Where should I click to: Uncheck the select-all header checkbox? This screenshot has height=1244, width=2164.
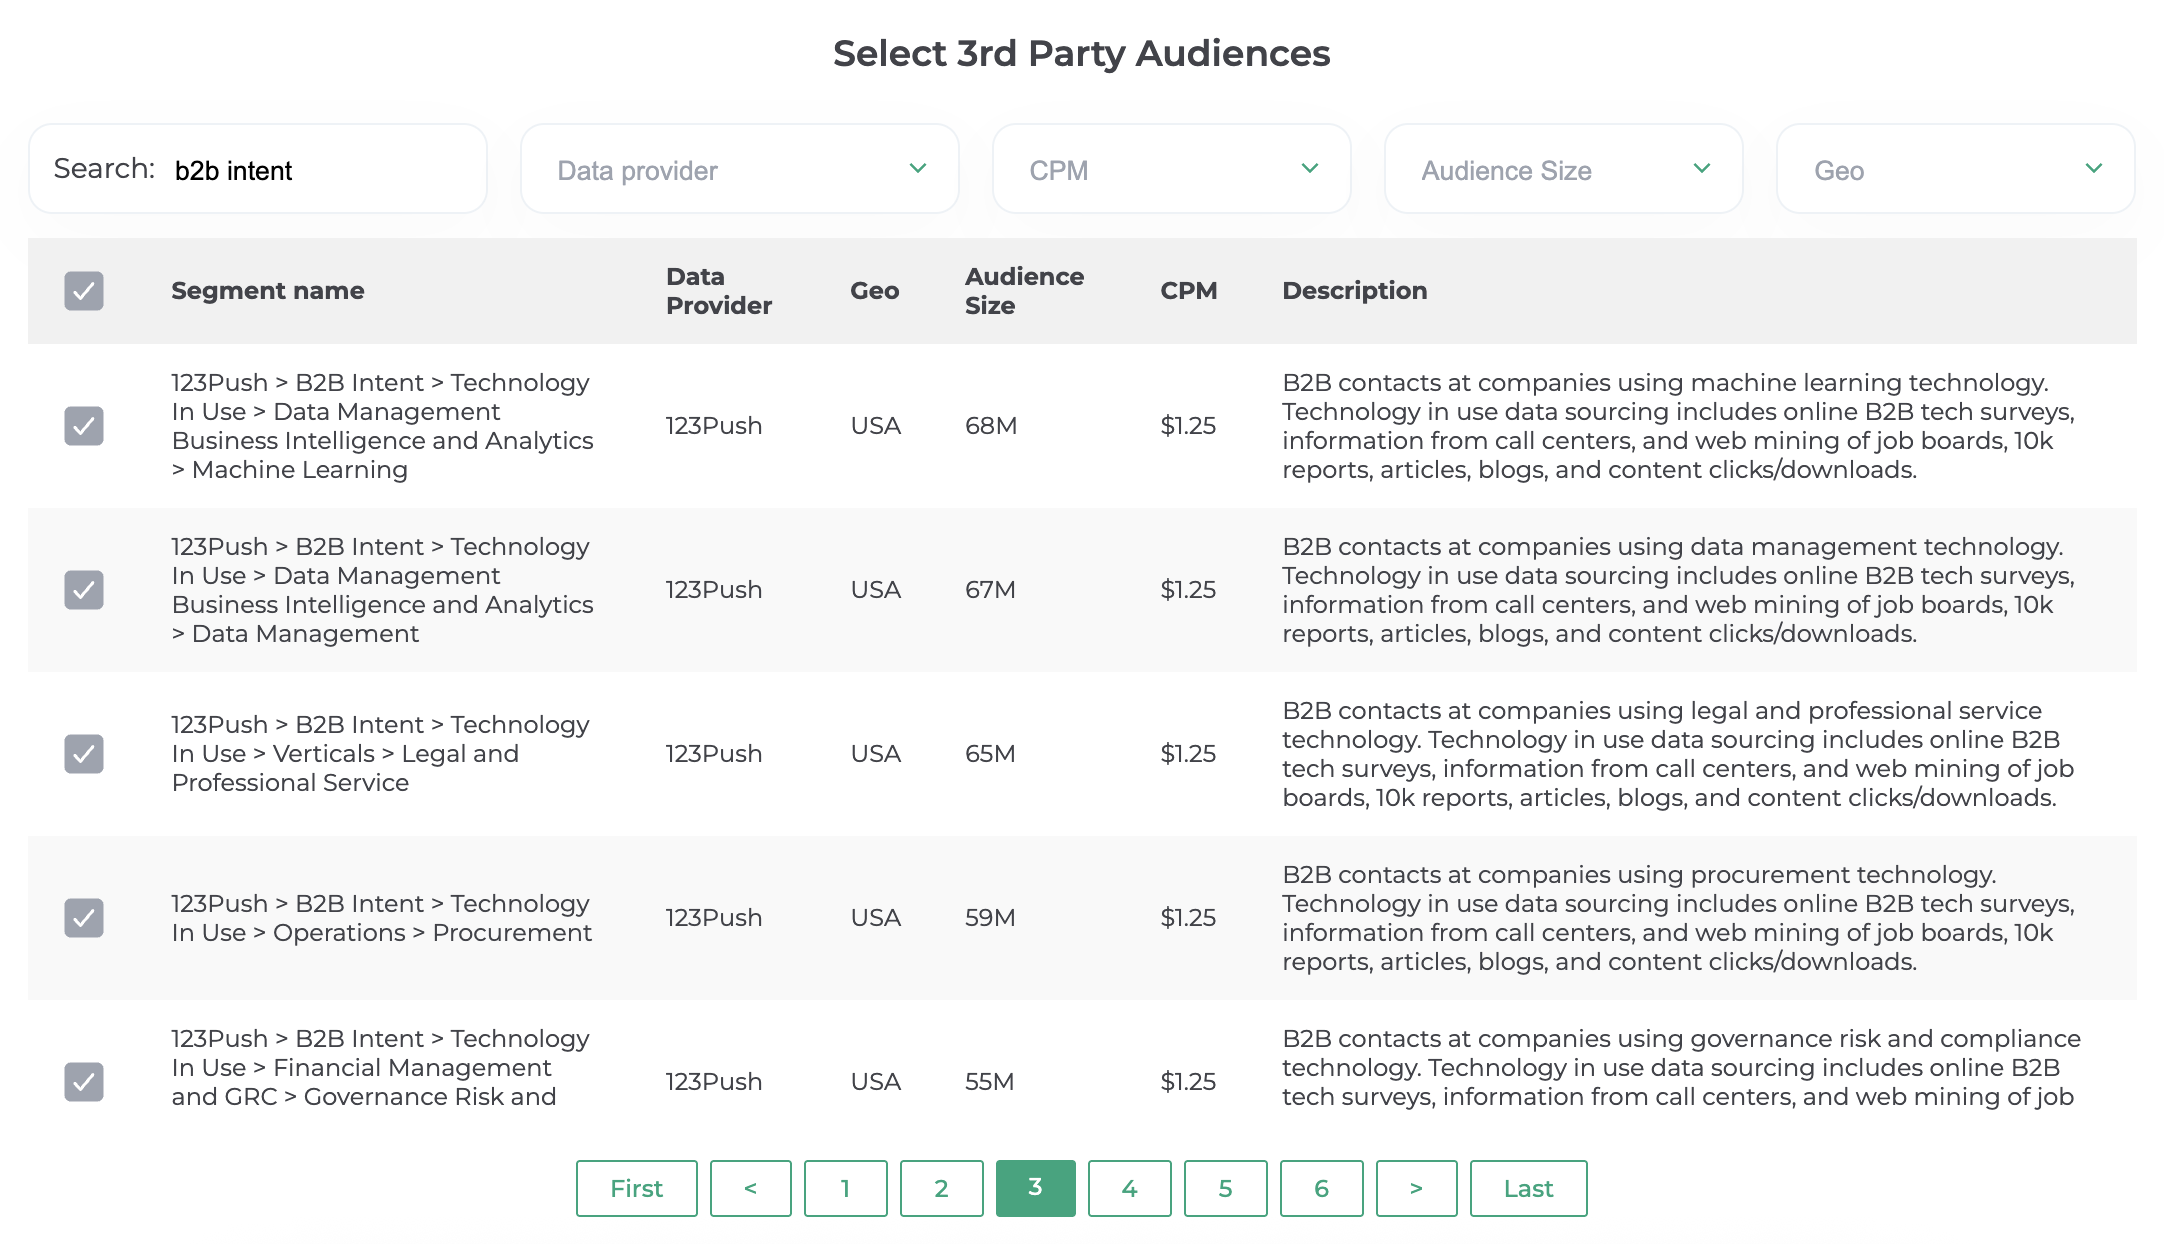(x=84, y=291)
